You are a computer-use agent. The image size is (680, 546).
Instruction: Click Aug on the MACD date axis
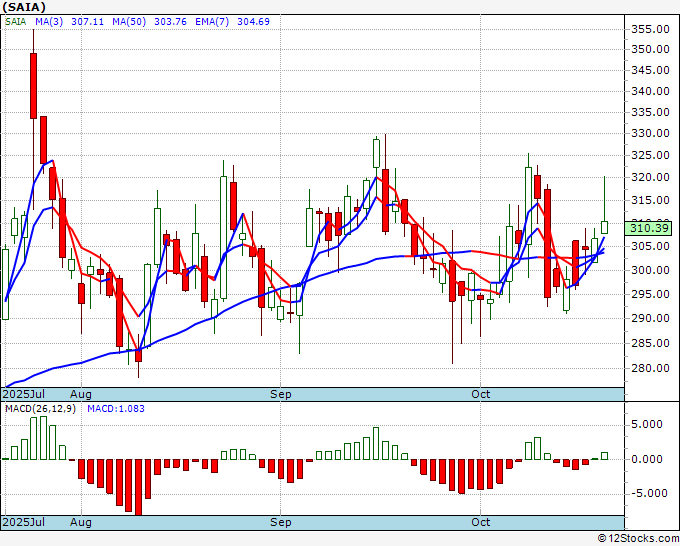coord(81,522)
